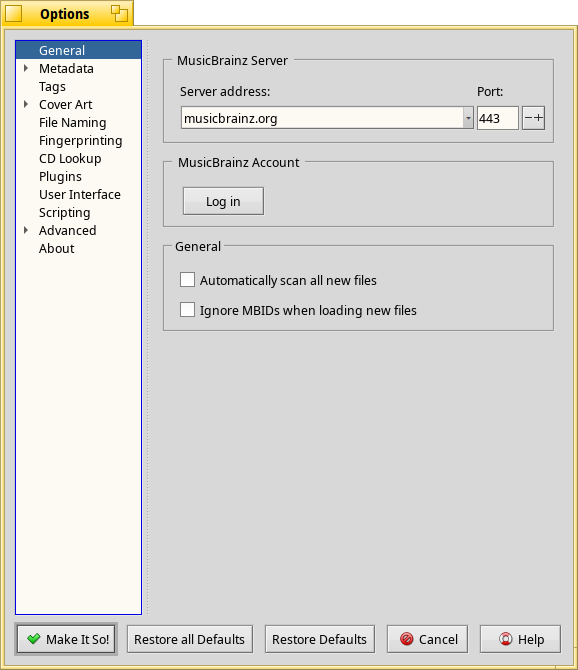Click the yellow close square in the title tab

[13, 13]
